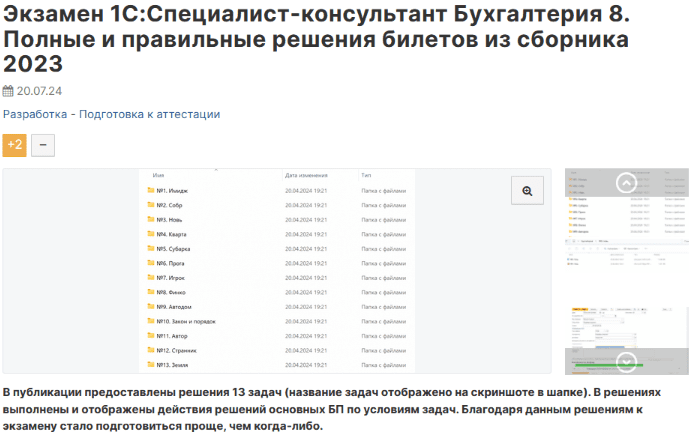Click the №13. Земля row text
The image size is (692, 436).
coord(173,365)
